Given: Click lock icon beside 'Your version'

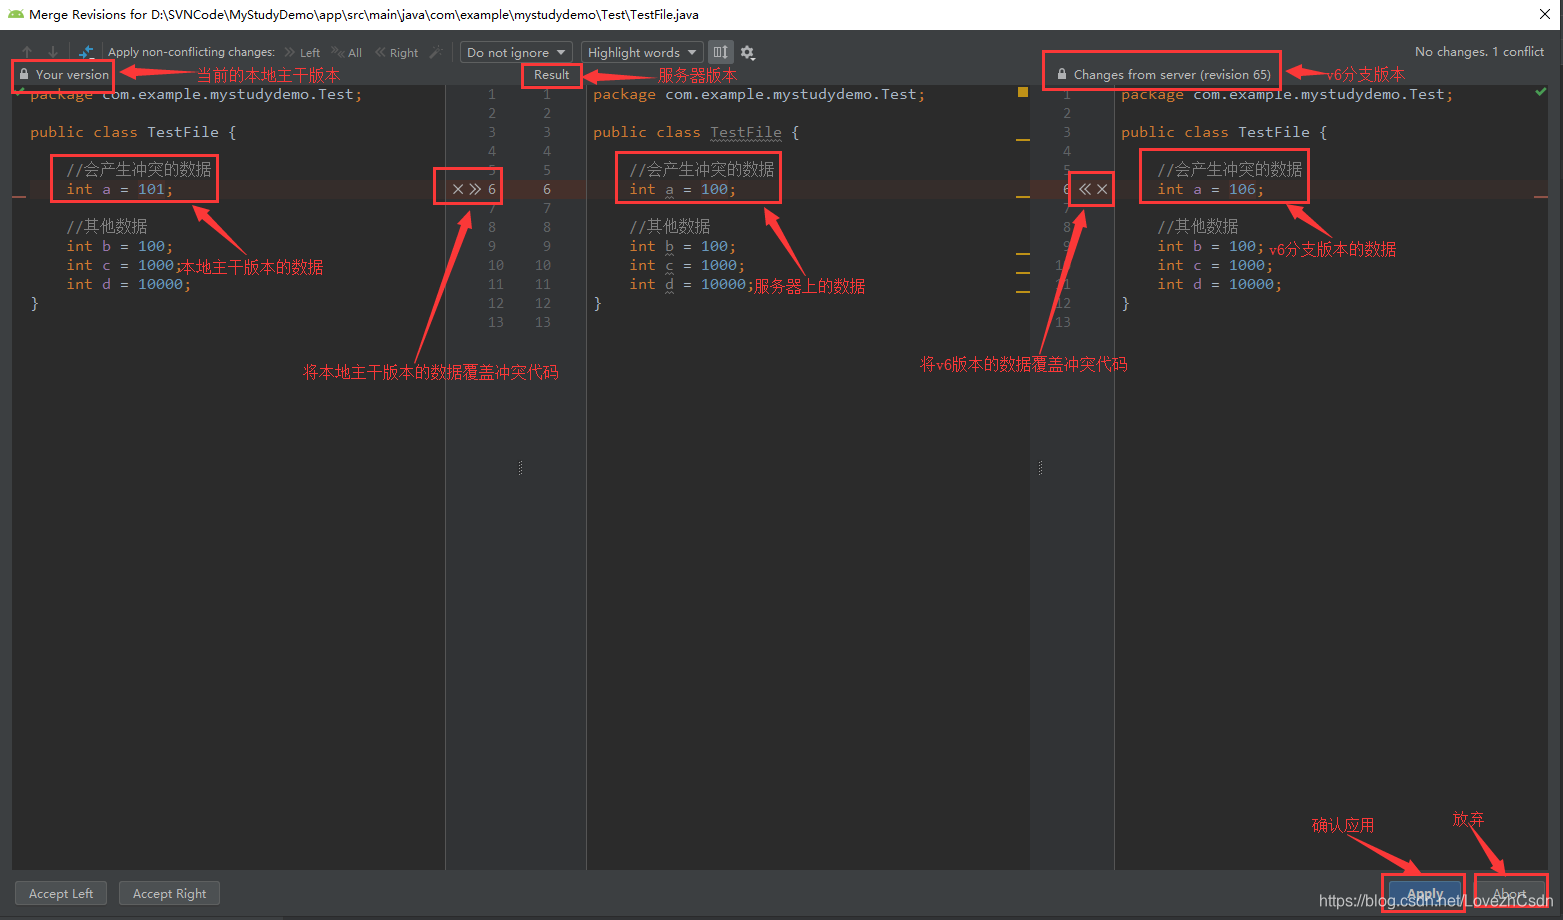Looking at the screenshot, I should point(24,74).
